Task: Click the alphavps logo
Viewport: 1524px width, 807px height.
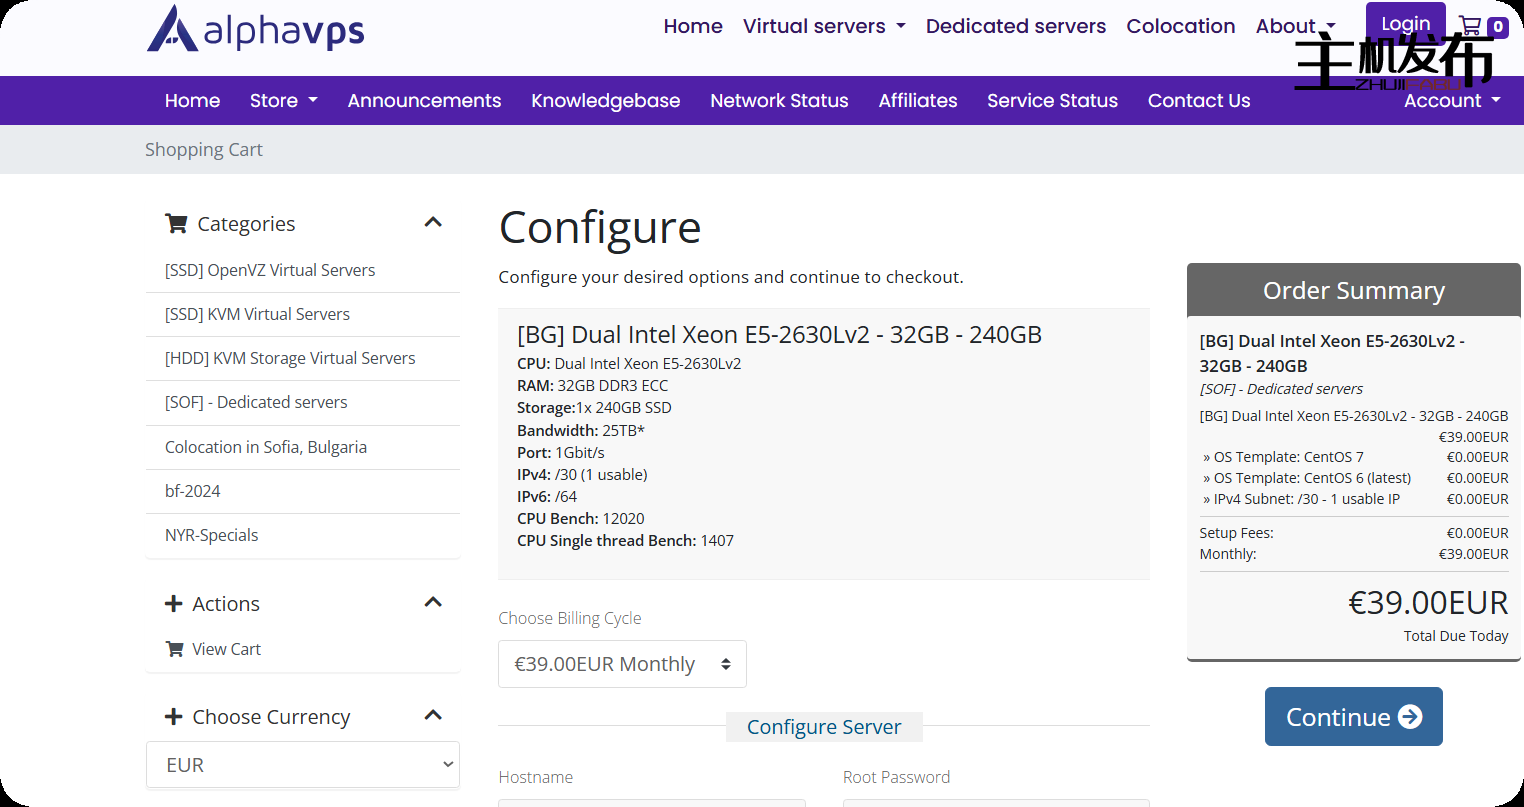Action: [256, 29]
